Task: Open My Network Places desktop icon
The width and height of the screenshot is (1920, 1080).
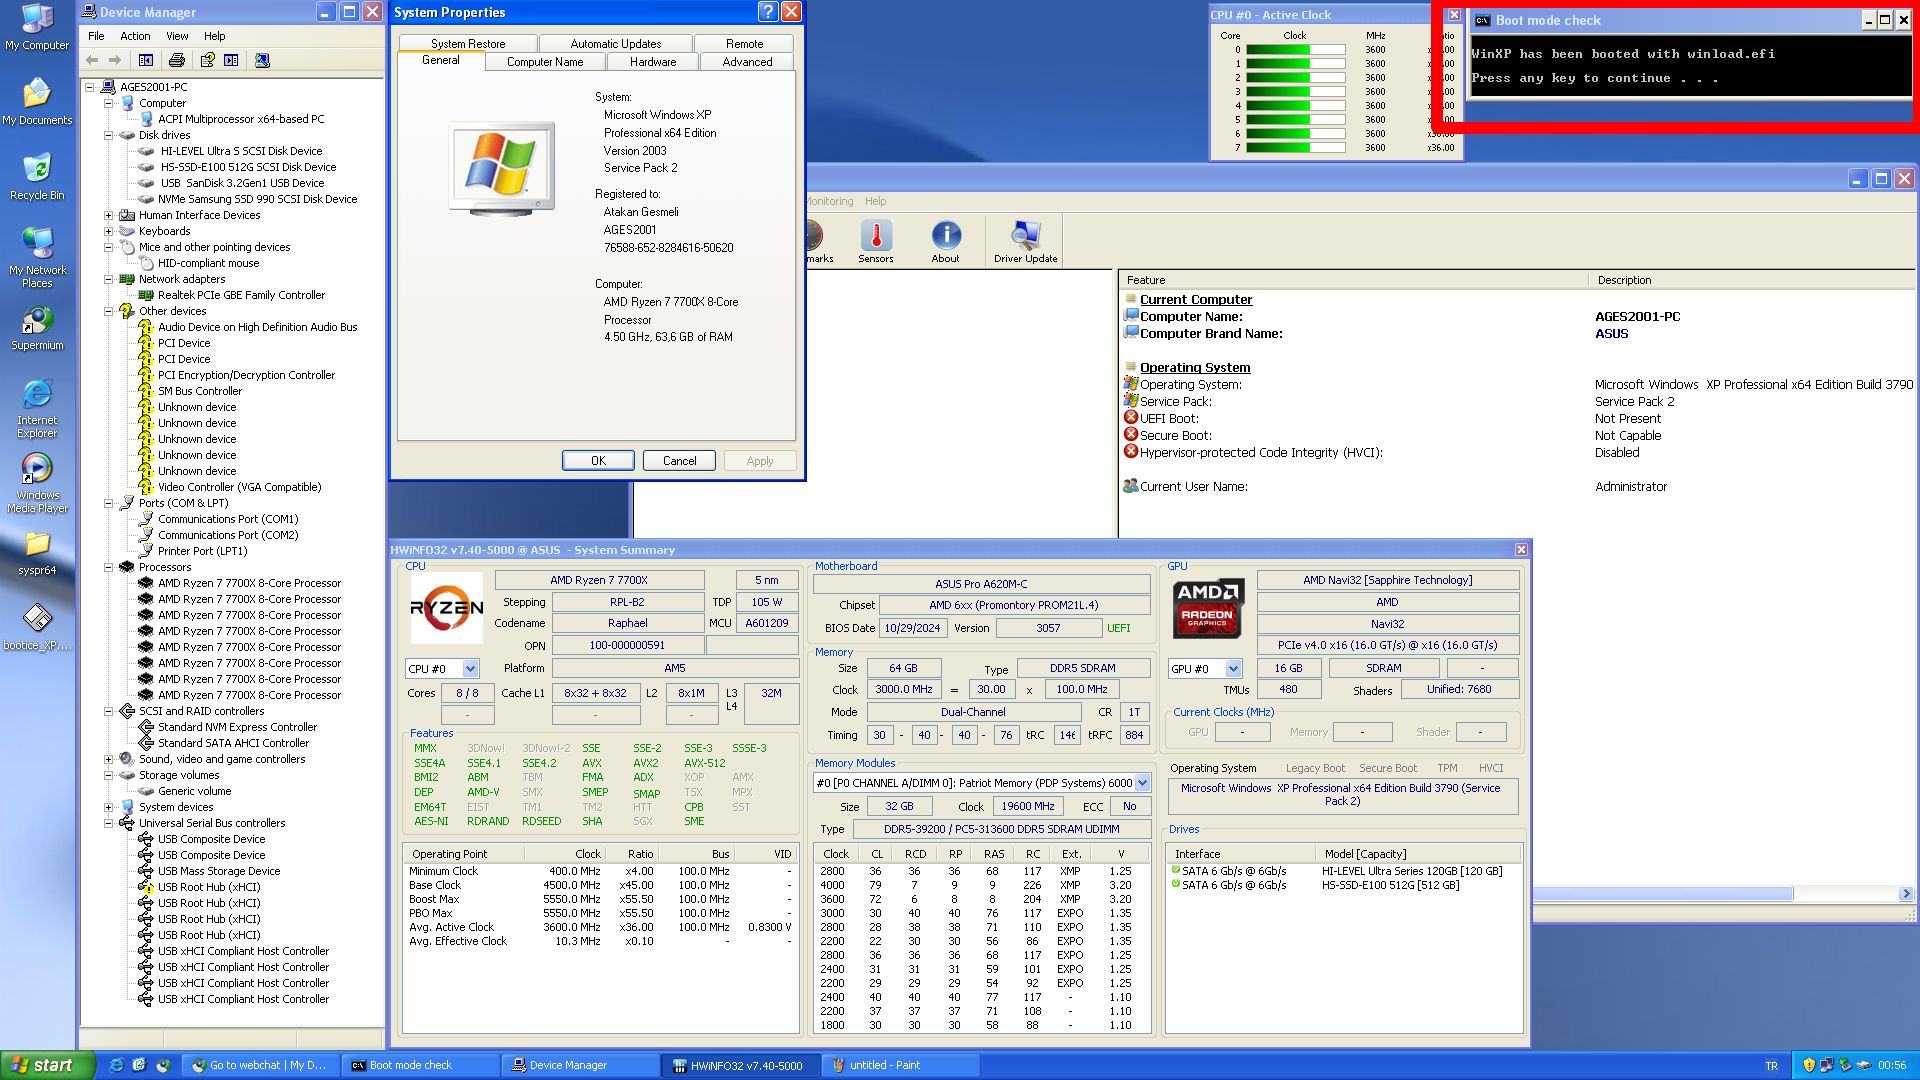Action: (x=37, y=257)
